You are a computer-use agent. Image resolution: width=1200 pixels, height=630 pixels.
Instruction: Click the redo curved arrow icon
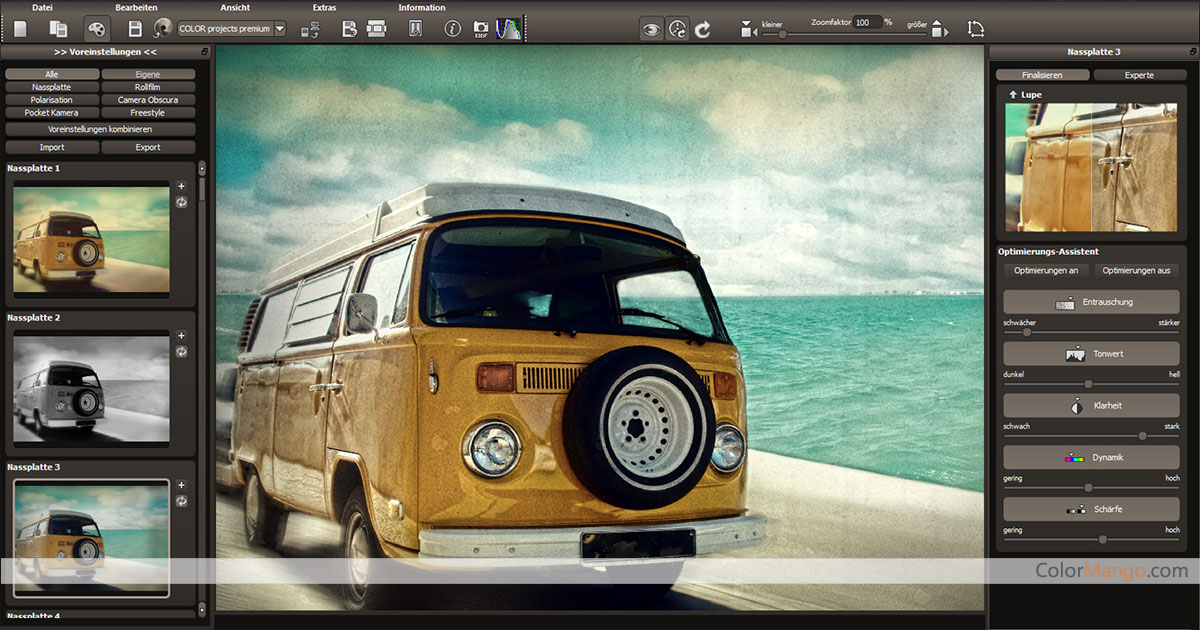pyautogui.click(x=703, y=29)
